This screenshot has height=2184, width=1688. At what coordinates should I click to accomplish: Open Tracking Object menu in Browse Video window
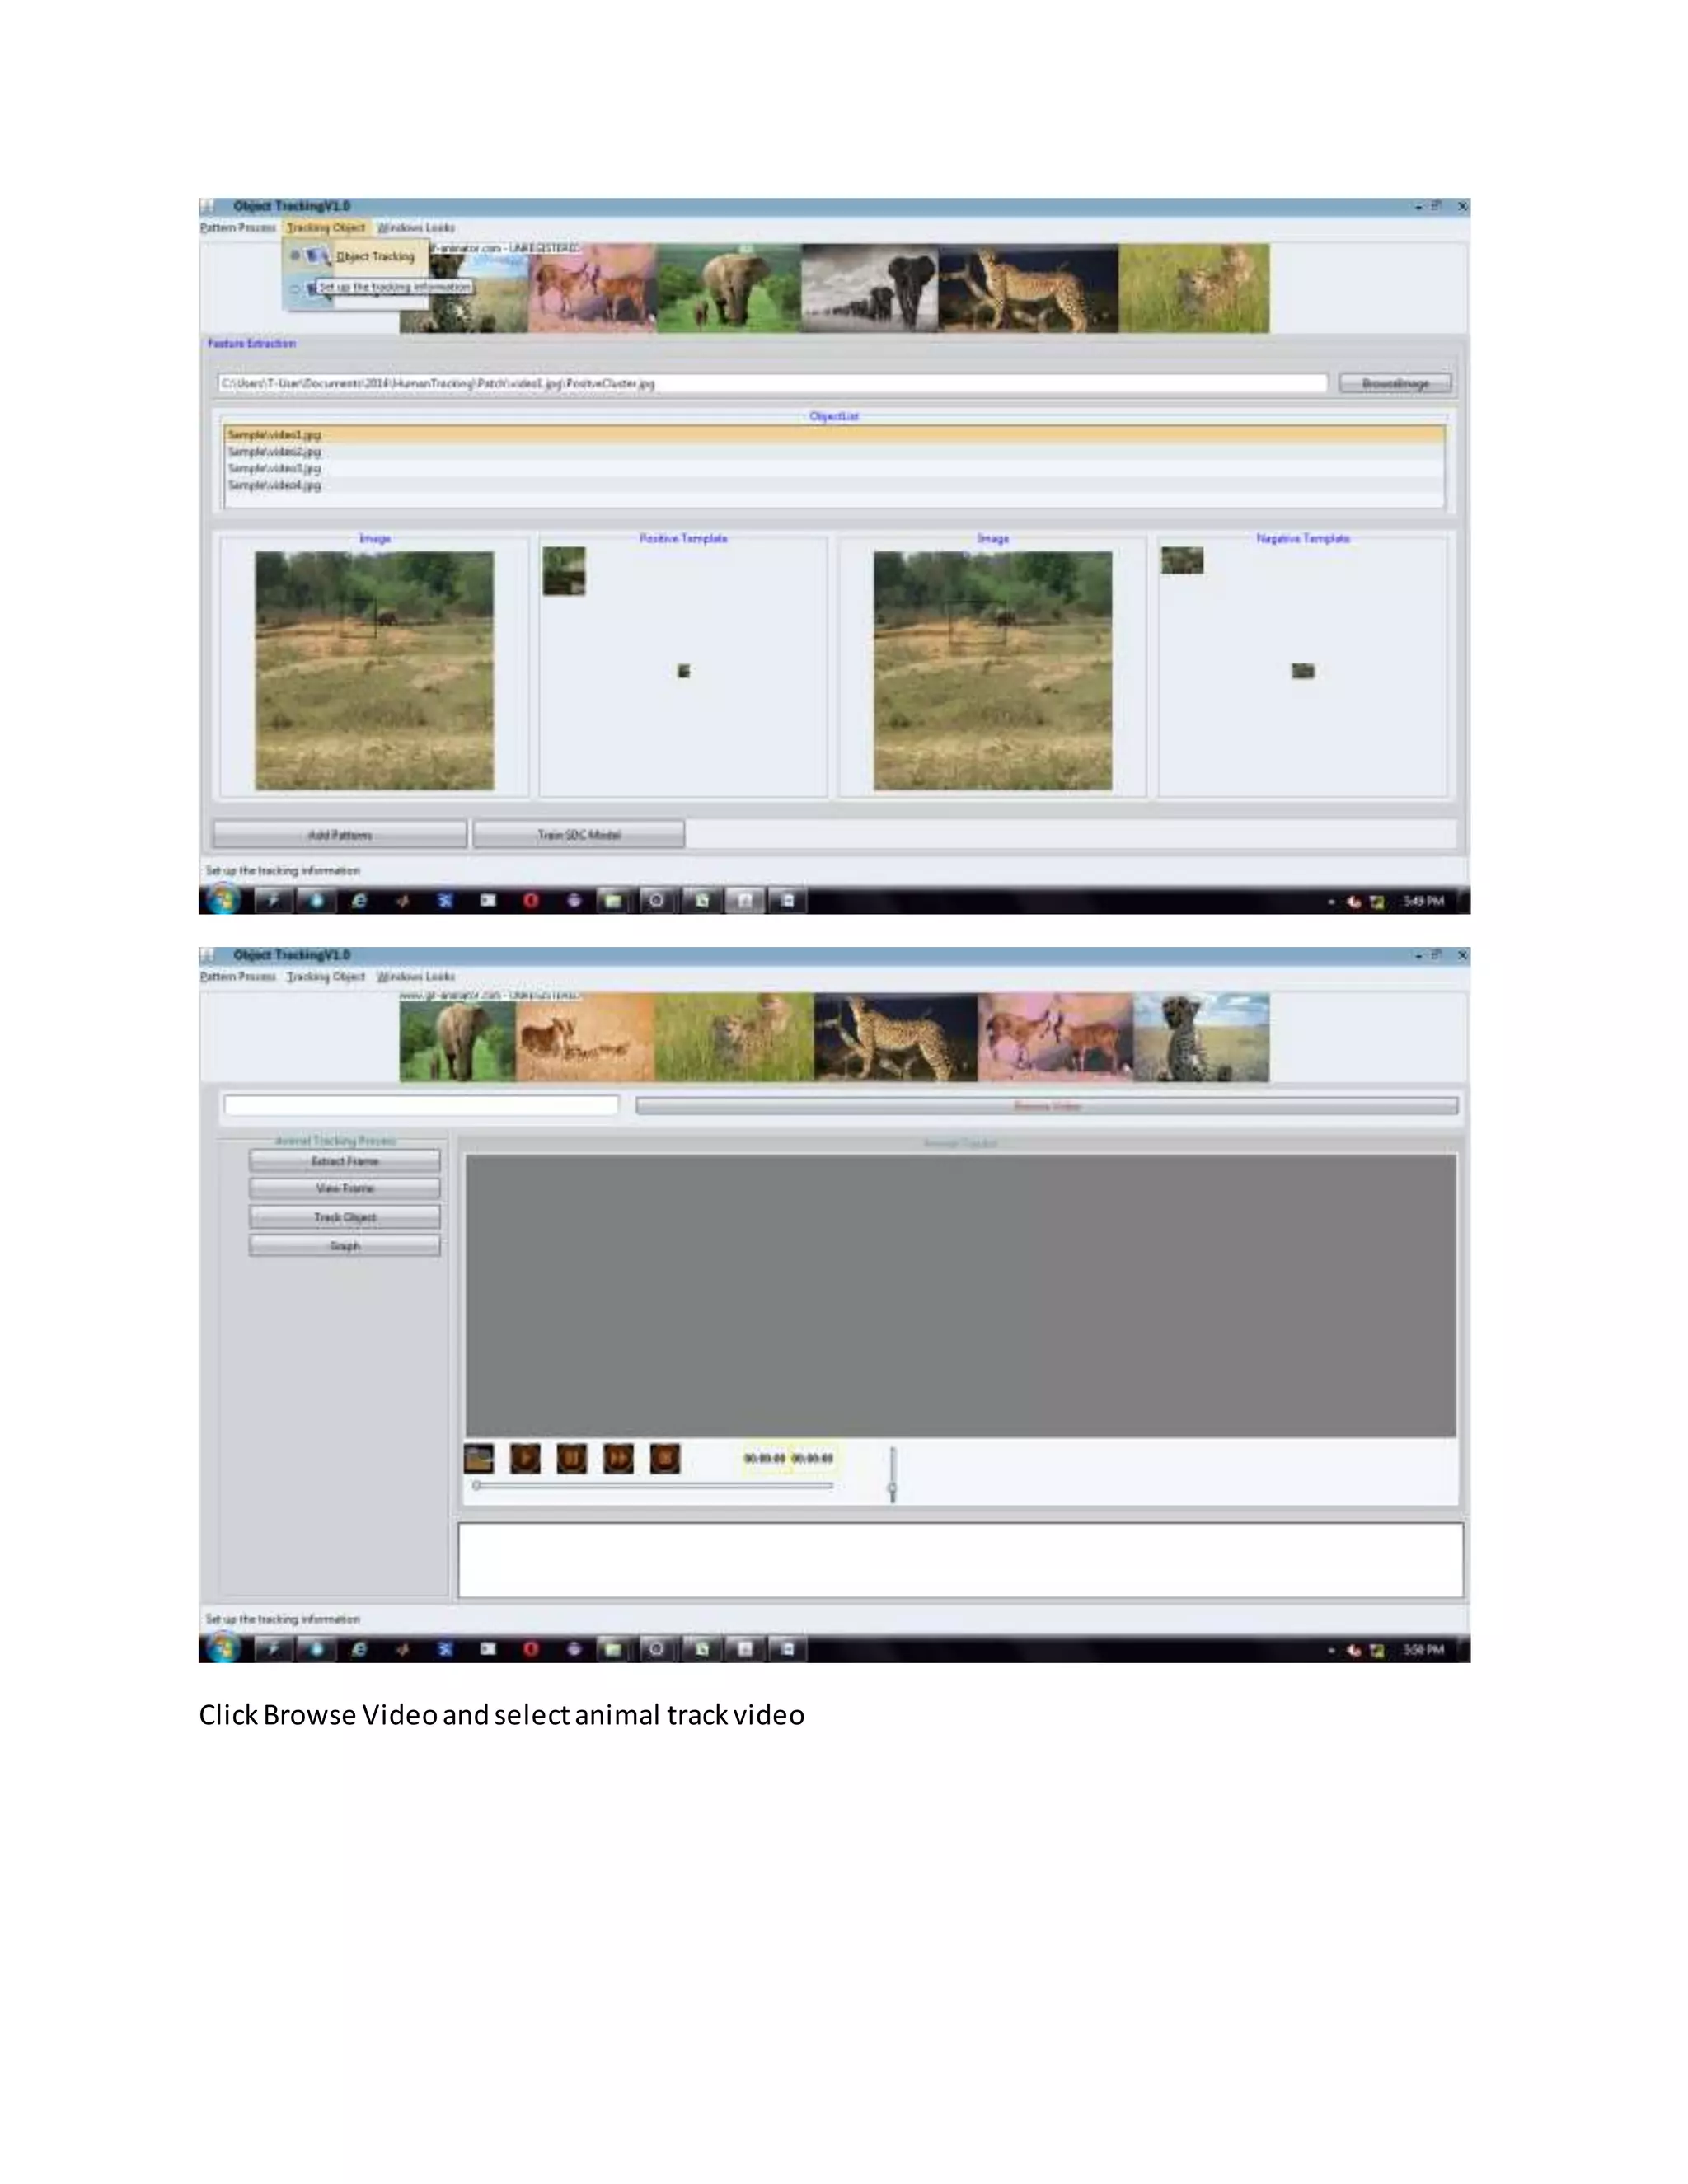(326, 976)
